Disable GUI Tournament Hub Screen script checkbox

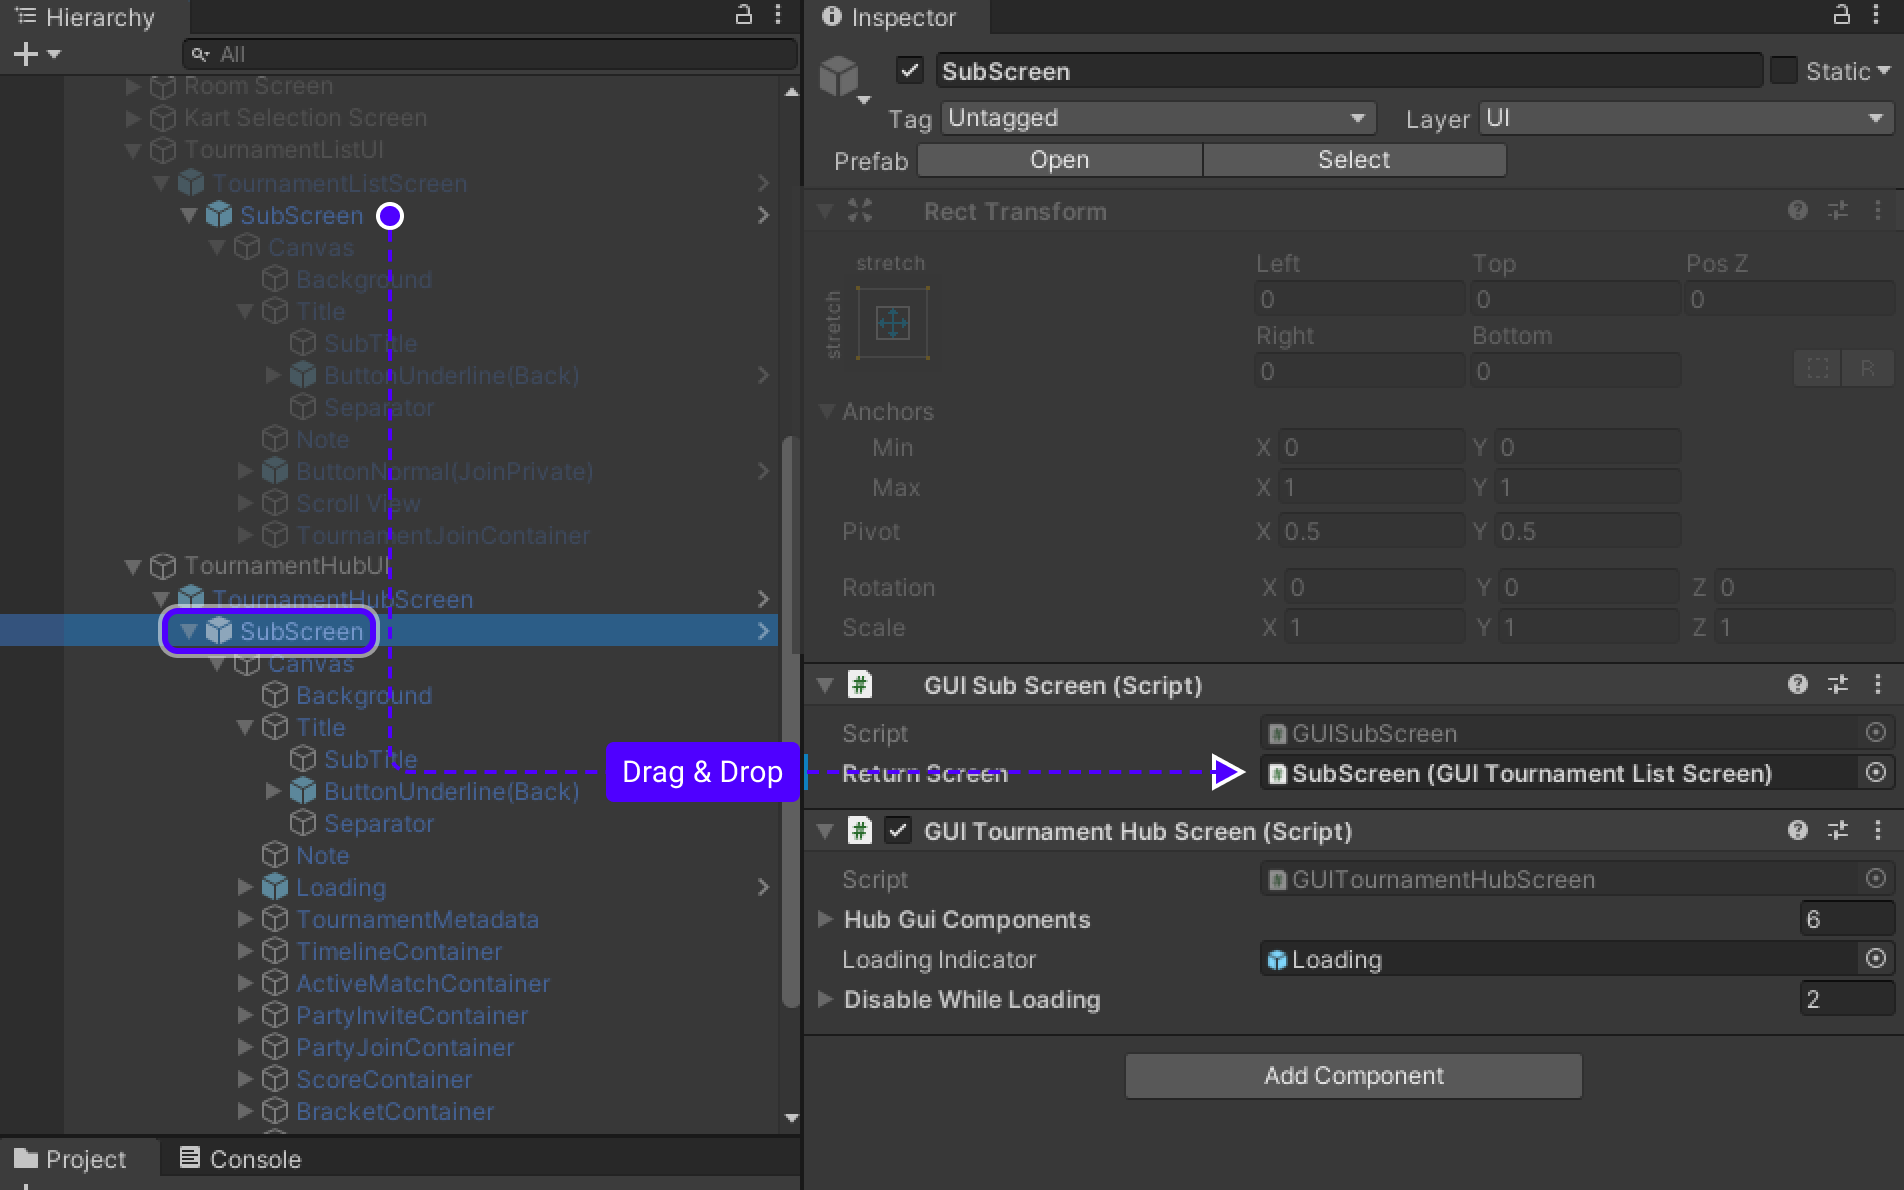click(898, 831)
